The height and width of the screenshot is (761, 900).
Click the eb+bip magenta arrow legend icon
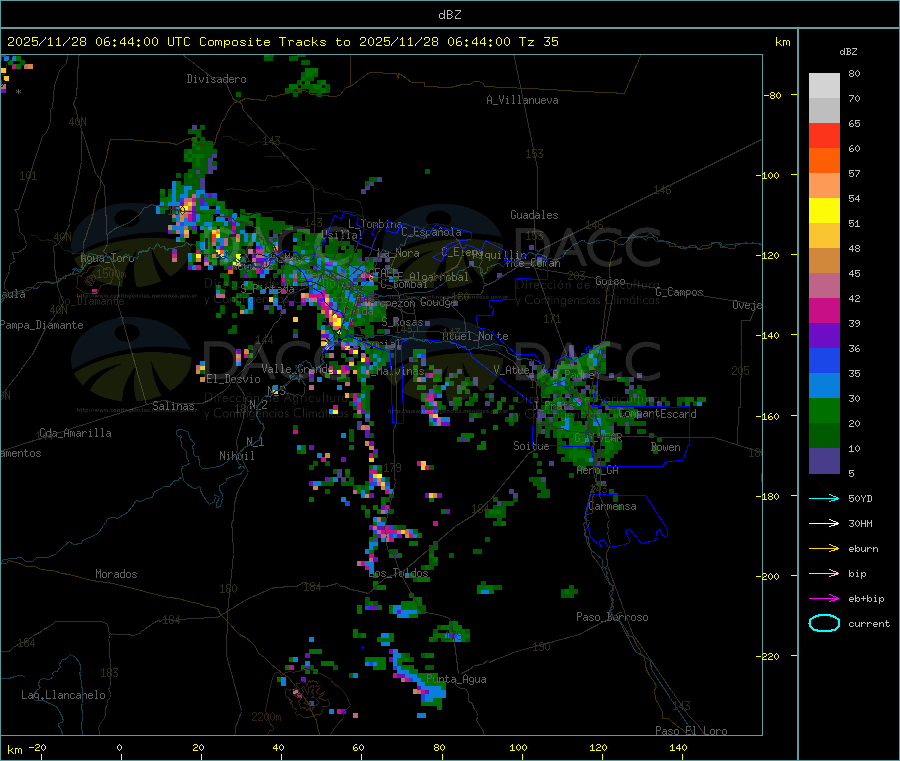[824, 599]
